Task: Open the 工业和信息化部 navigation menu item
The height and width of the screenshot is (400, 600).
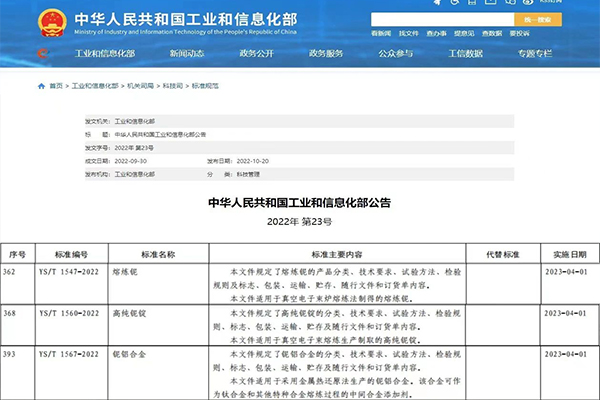Action: [105, 54]
